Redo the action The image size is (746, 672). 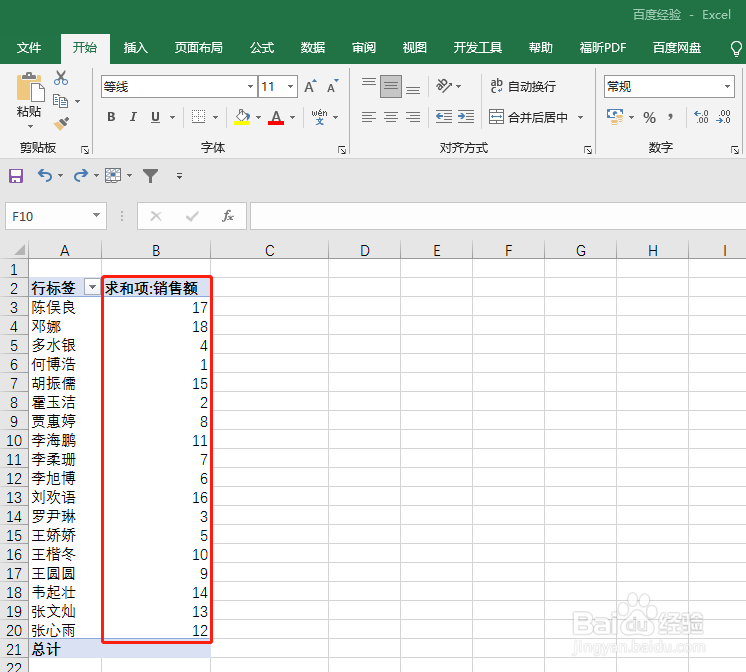click(80, 176)
